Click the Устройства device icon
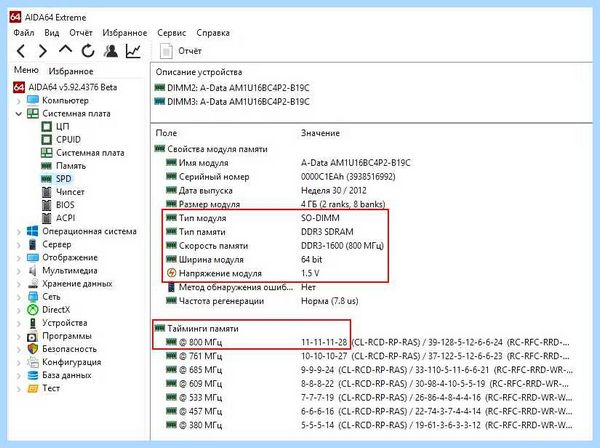Viewport: 600px width, 448px height. click(33, 323)
